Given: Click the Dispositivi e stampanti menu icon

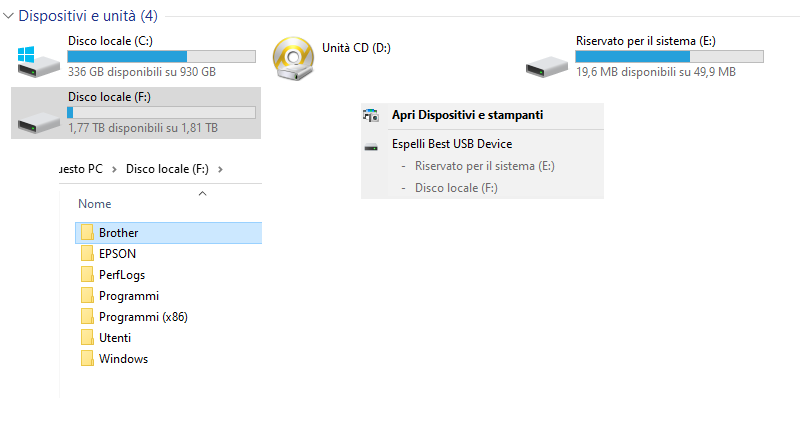Looking at the screenshot, I should [371, 115].
